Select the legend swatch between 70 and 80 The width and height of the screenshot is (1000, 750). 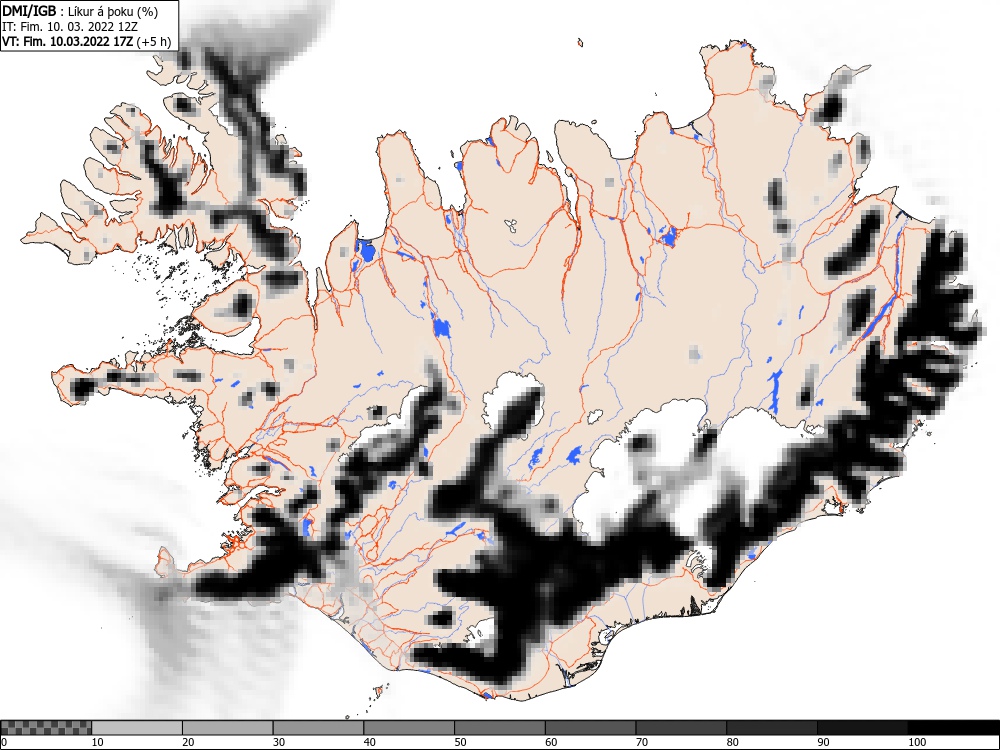click(x=680, y=728)
